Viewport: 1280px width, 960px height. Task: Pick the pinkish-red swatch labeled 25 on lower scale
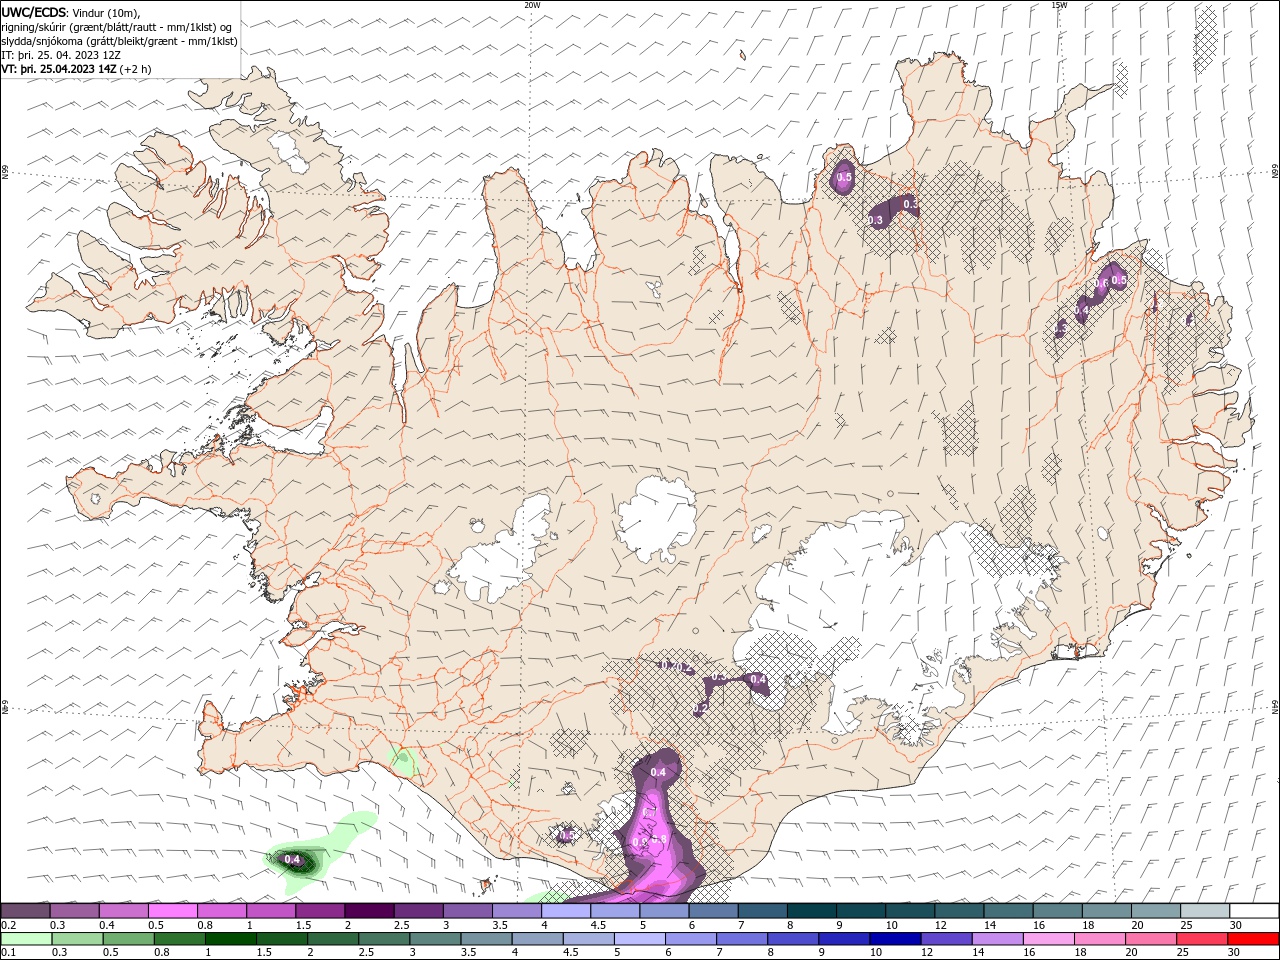pos(1203,939)
